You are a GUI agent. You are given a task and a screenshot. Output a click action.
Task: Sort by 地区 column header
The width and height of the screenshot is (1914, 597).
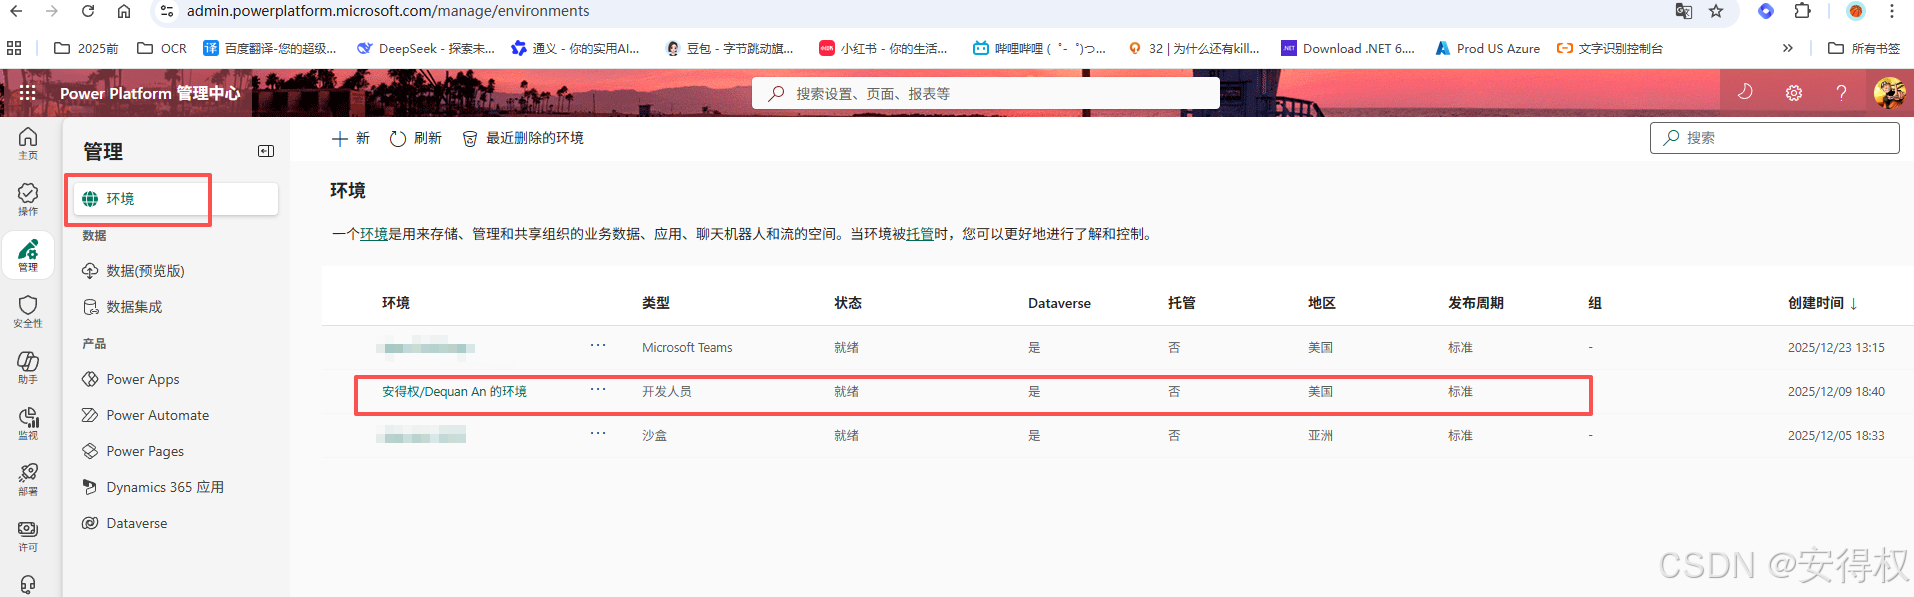1322,303
